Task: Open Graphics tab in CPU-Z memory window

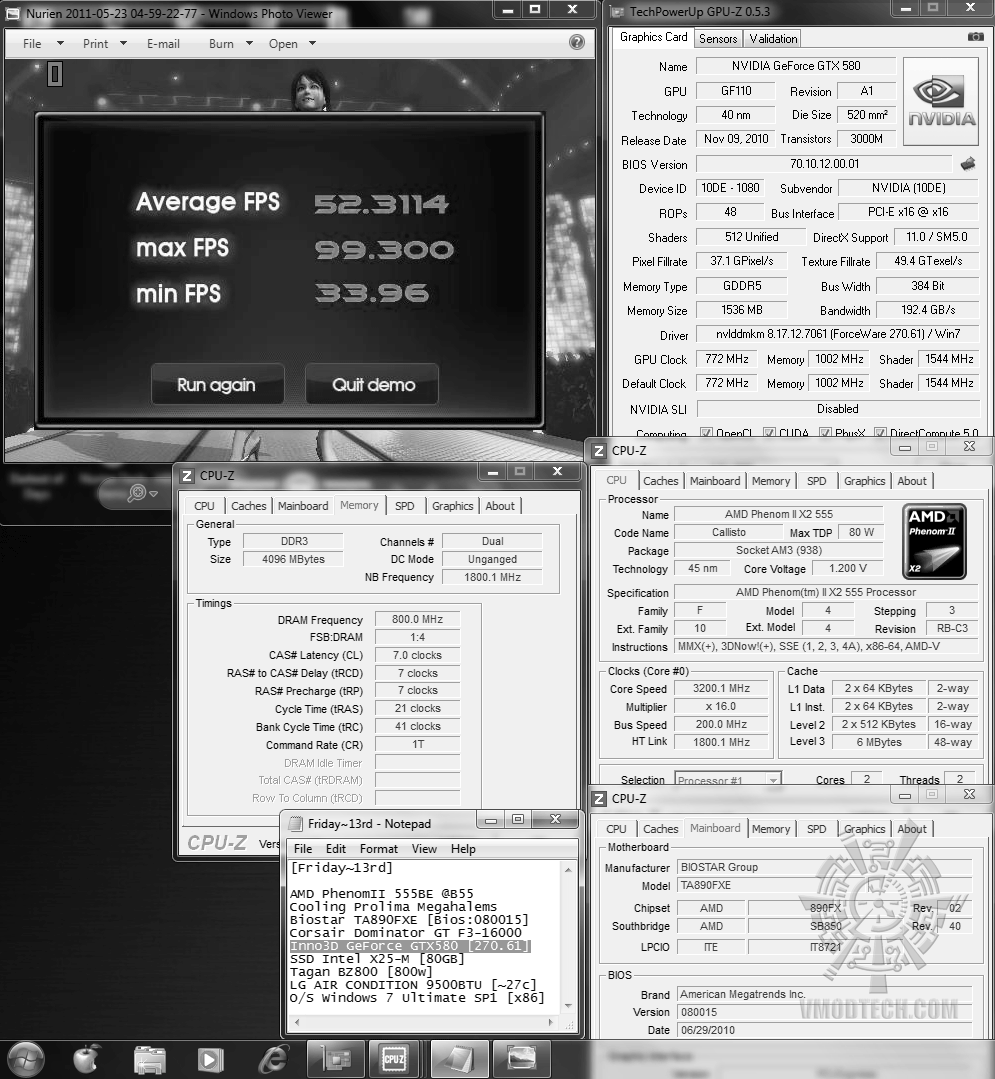Action: click(452, 506)
